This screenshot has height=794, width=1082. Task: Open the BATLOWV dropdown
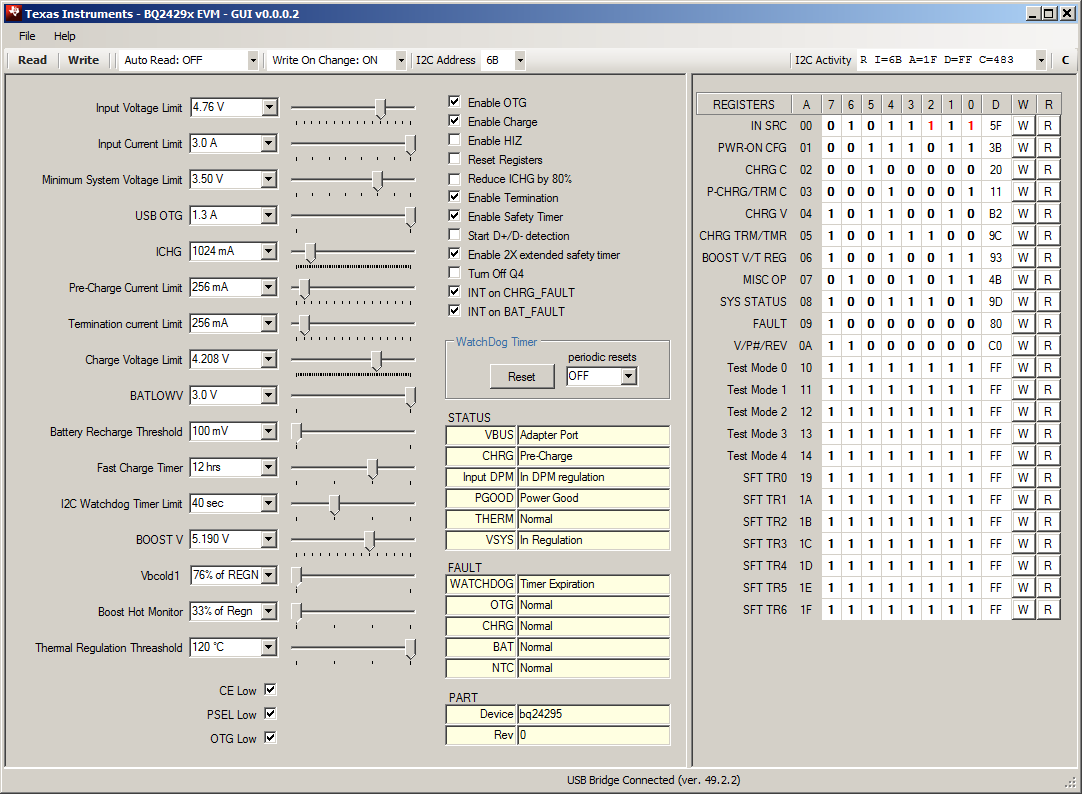[269, 395]
